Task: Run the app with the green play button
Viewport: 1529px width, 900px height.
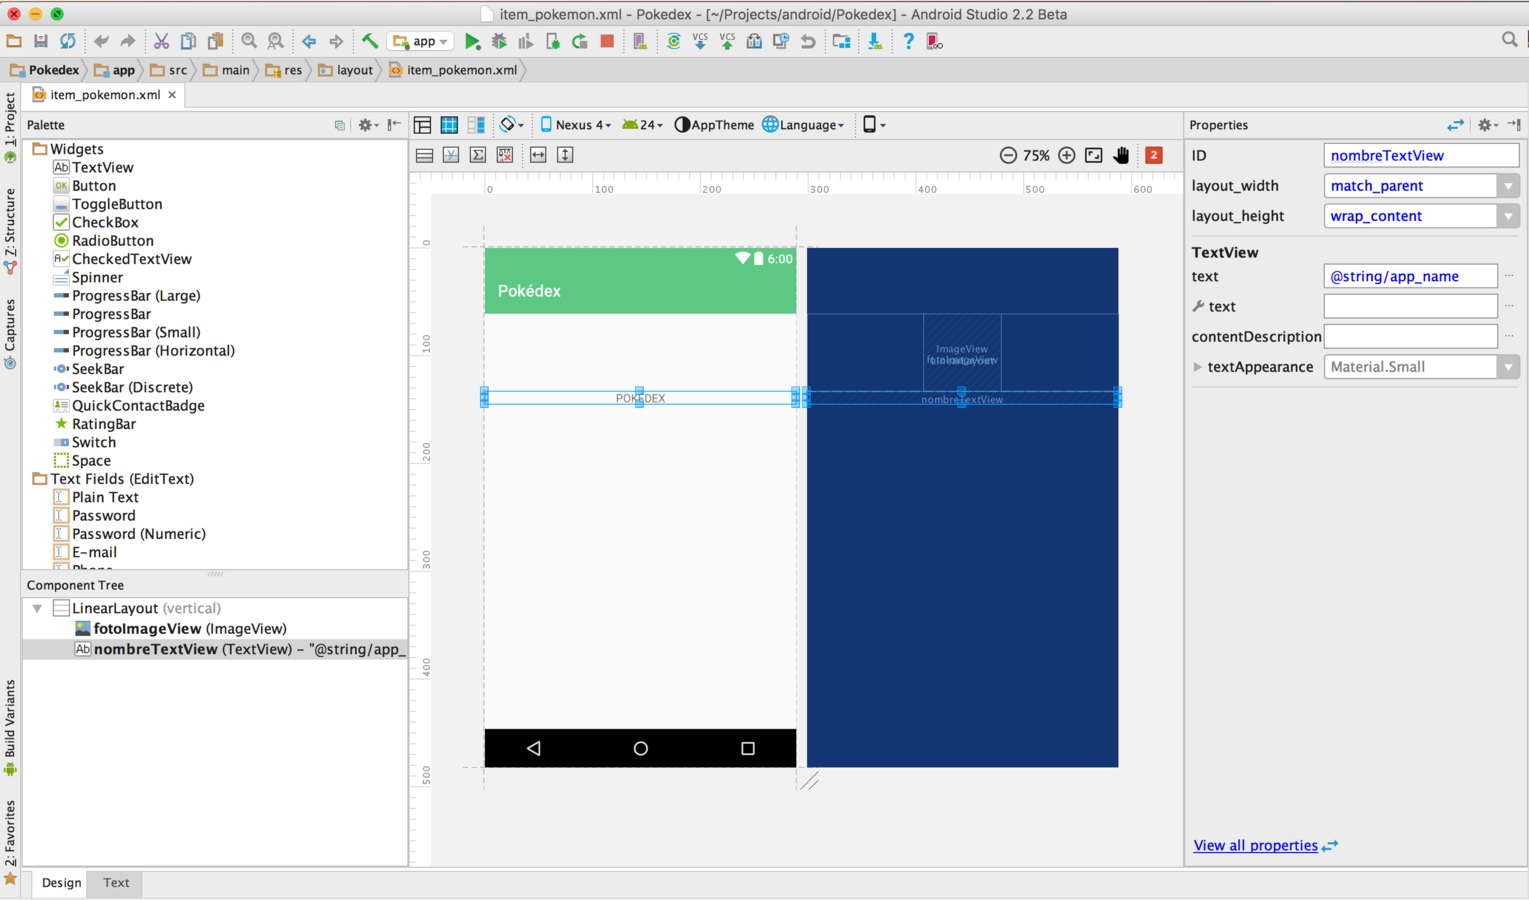Action: click(472, 42)
